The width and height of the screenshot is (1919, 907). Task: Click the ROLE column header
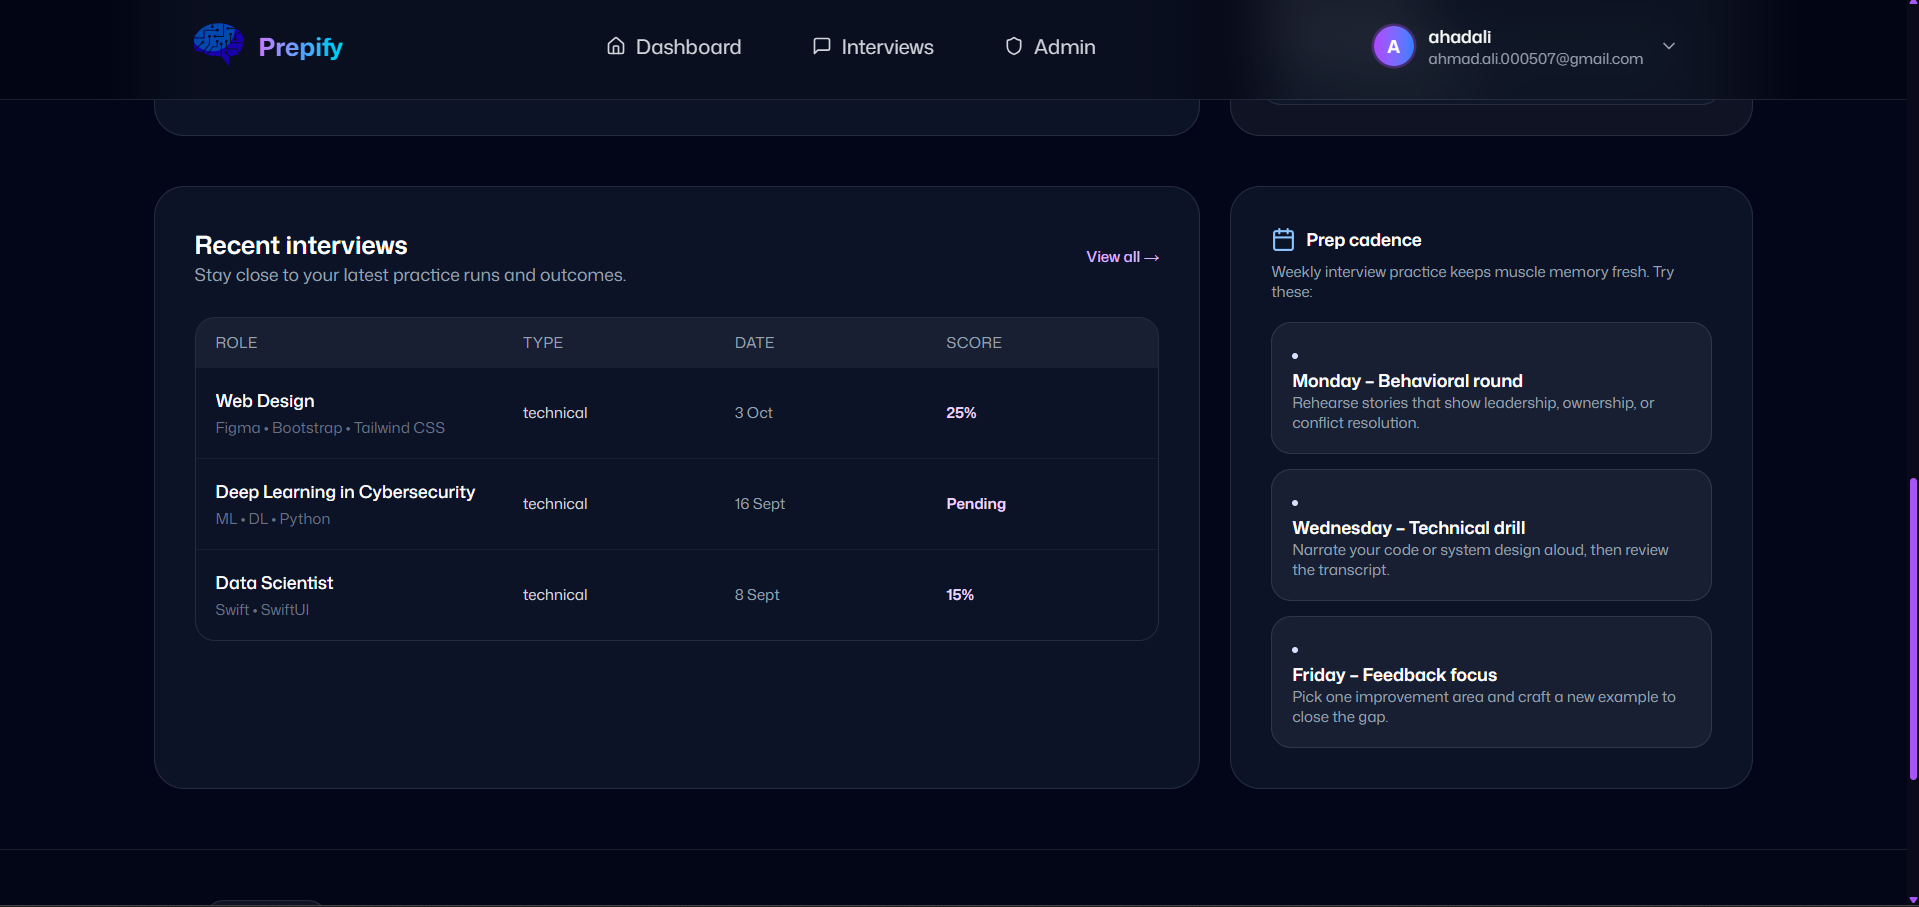pyautogui.click(x=236, y=343)
